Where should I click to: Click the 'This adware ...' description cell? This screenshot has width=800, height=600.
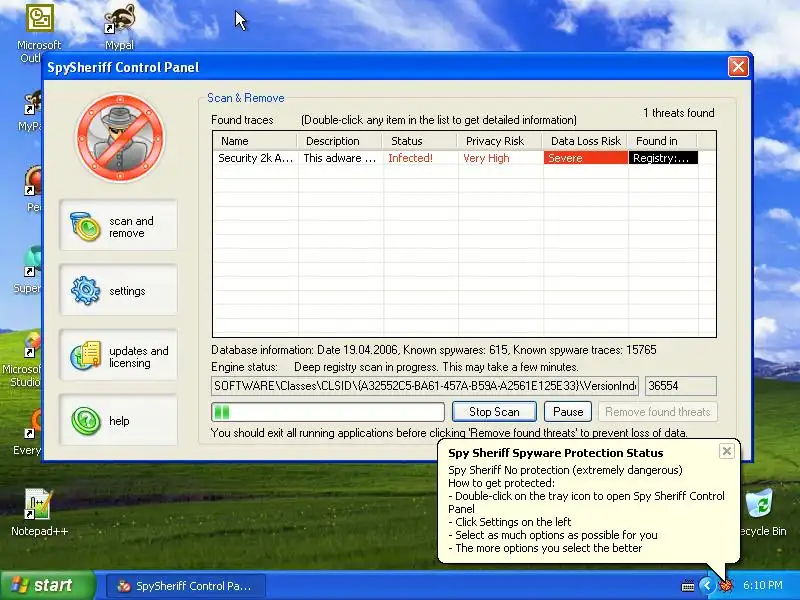click(x=340, y=158)
